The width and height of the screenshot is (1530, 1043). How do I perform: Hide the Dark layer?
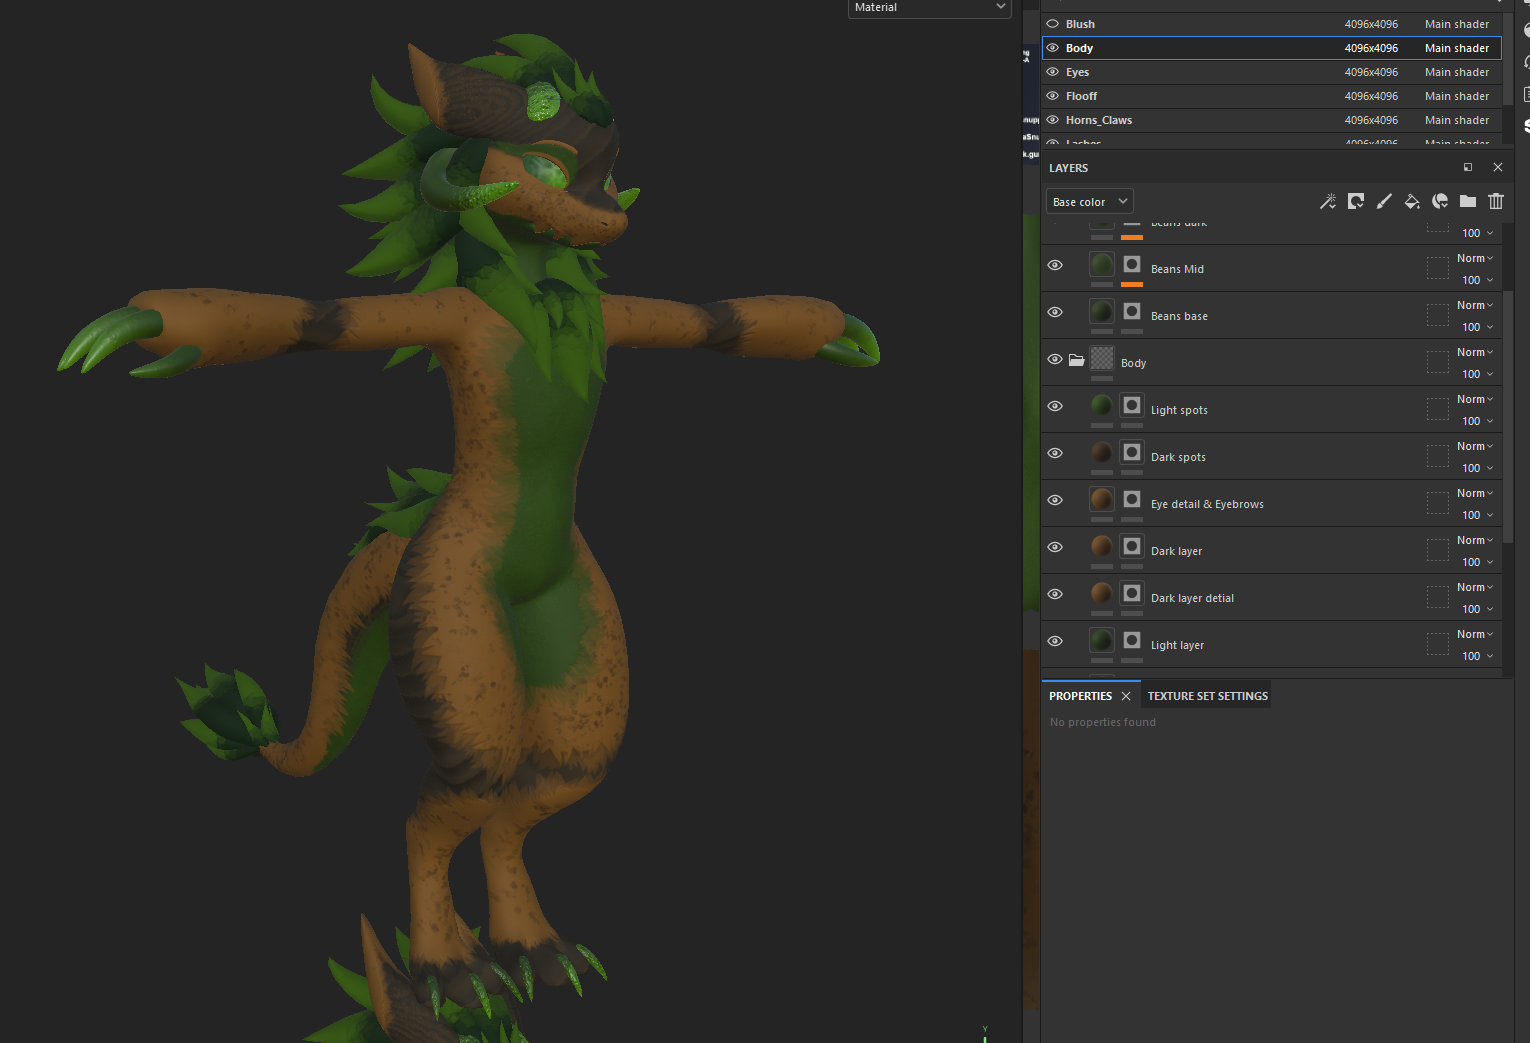point(1055,547)
